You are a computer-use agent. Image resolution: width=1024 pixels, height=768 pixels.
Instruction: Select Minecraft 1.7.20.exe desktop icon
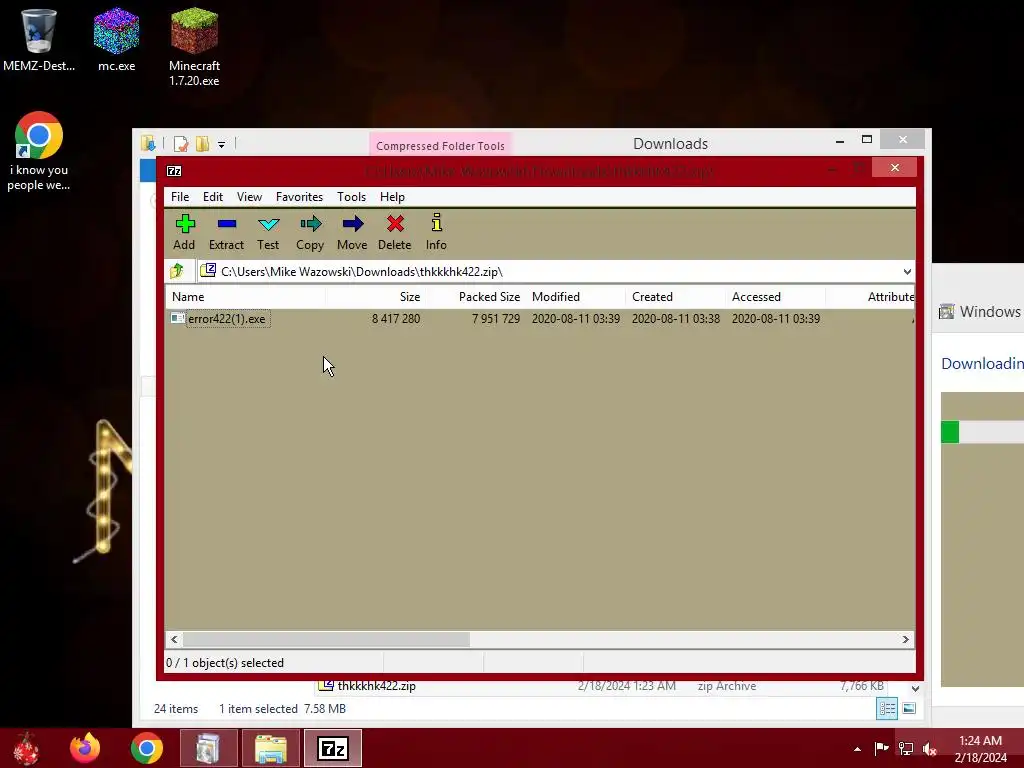(194, 47)
